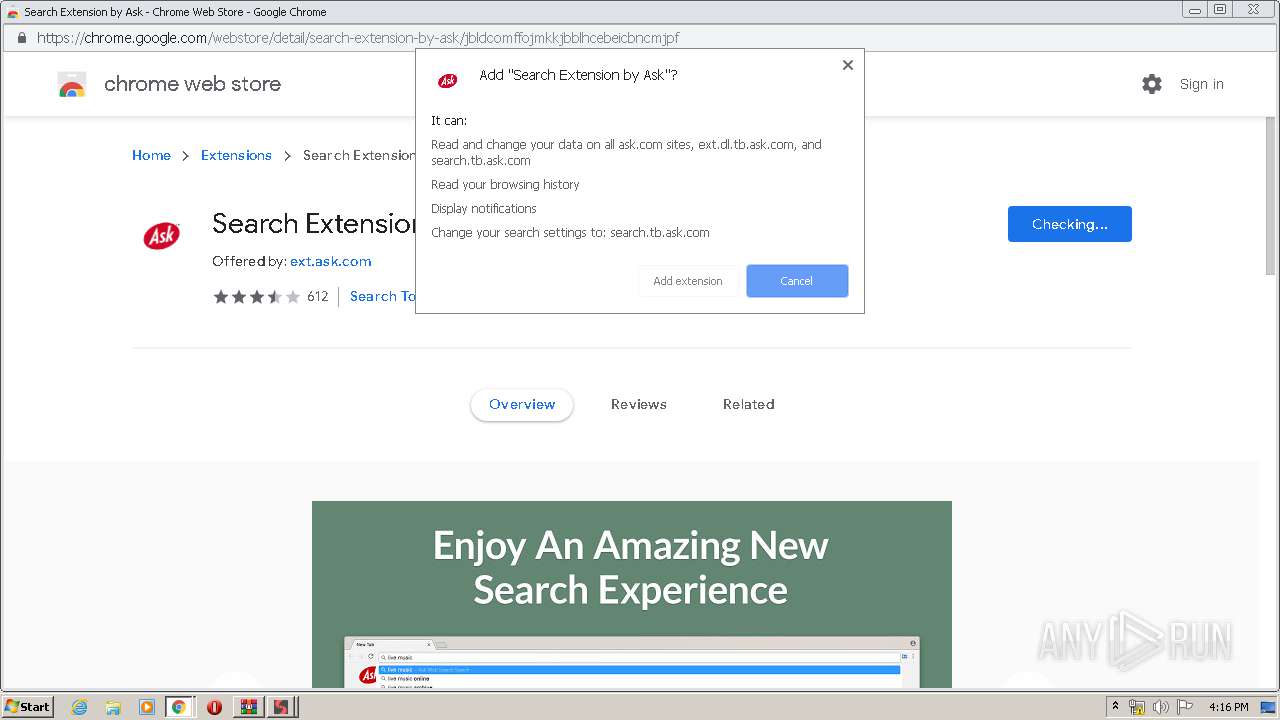Click the Chrome Web Store rainbow logo
This screenshot has height=720, width=1280.
(x=72, y=84)
